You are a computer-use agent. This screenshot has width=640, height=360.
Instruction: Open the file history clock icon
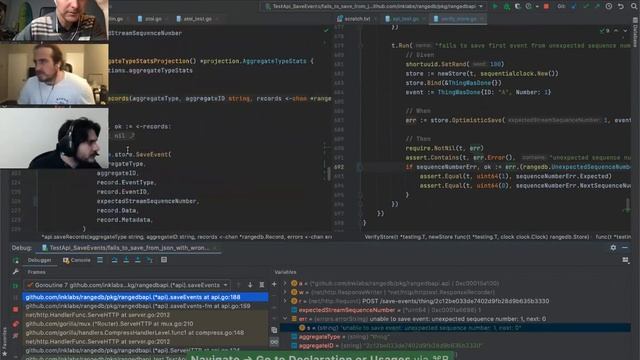click(609, 7)
